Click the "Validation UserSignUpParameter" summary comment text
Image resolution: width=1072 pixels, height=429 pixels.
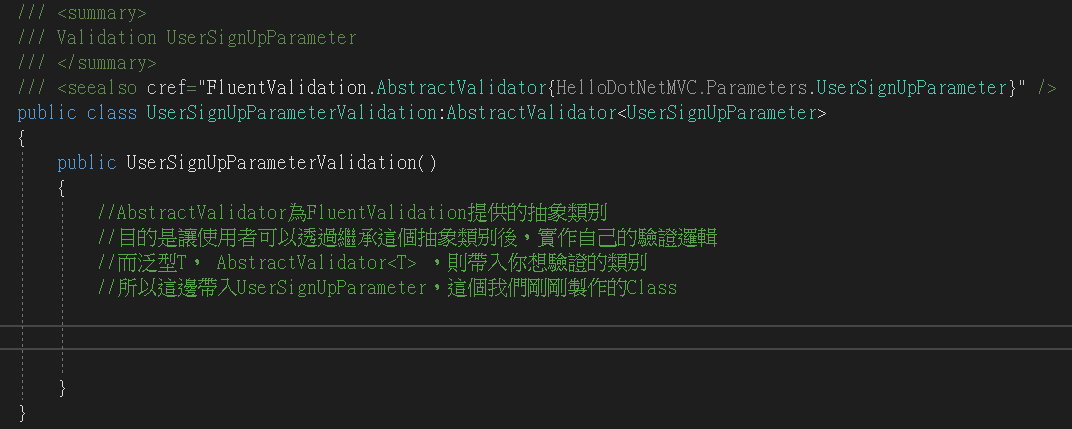[206, 38]
